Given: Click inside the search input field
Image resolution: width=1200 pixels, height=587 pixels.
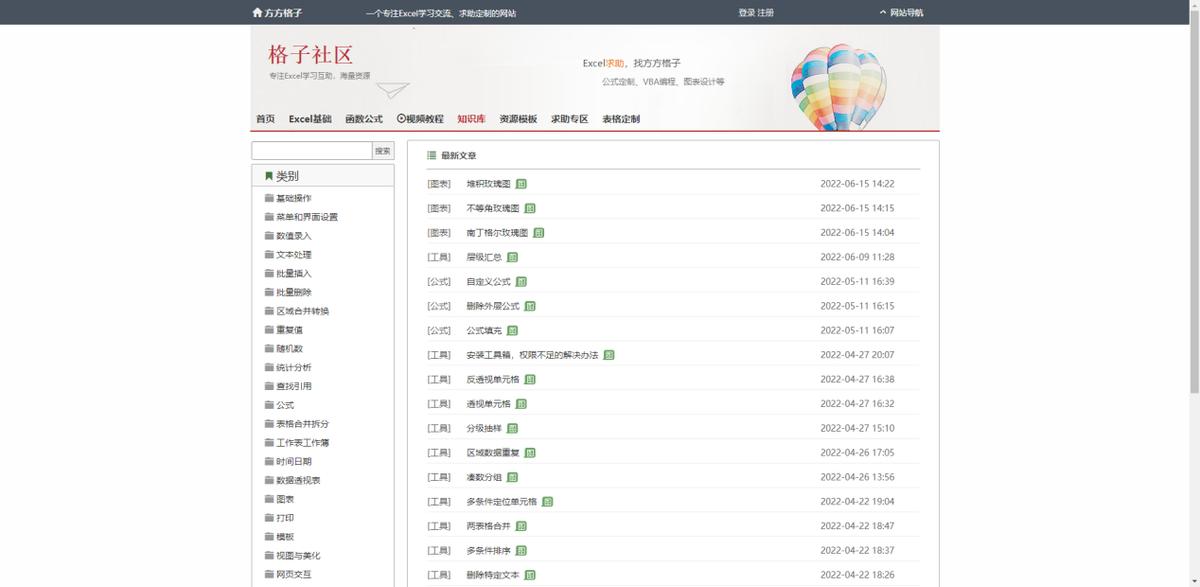Looking at the screenshot, I should point(310,149).
